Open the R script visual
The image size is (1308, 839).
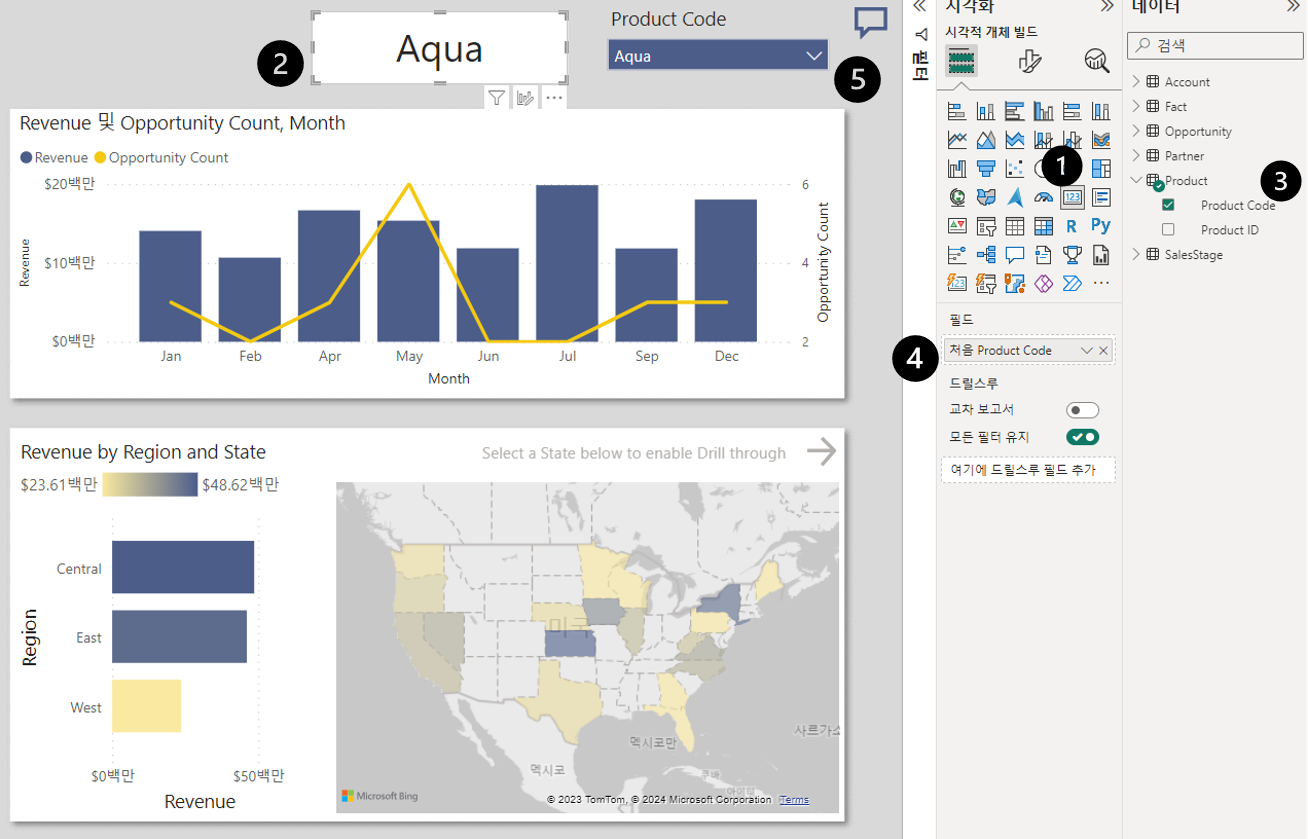point(1073,225)
